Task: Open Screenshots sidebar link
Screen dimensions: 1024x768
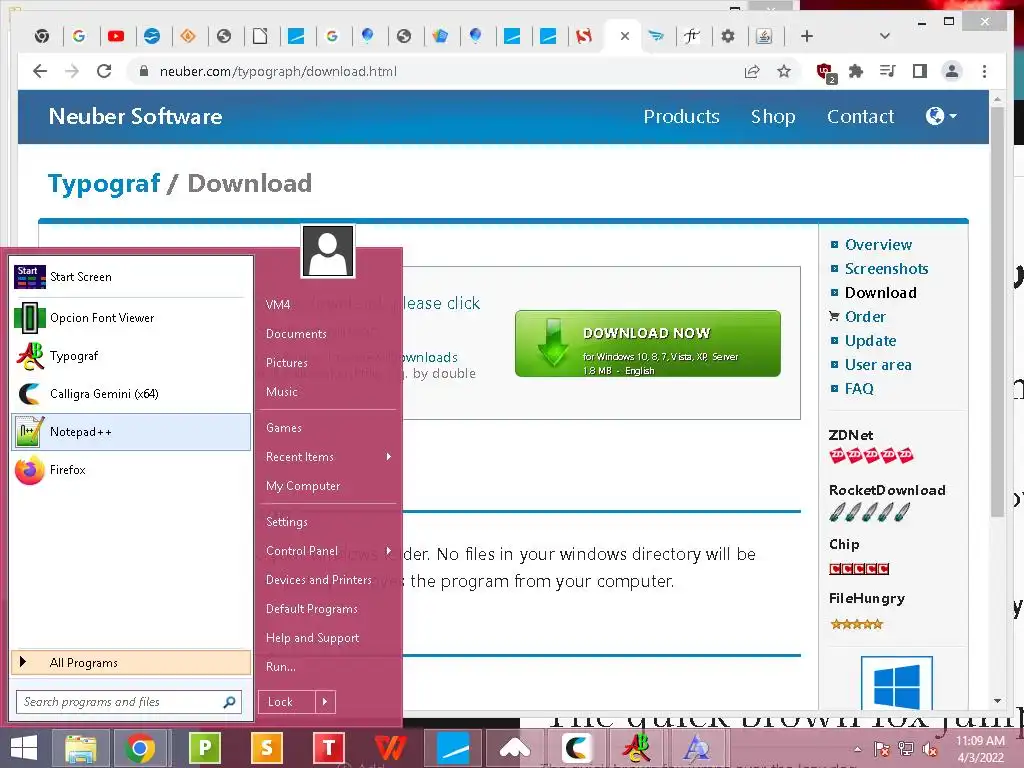Action: [886, 268]
